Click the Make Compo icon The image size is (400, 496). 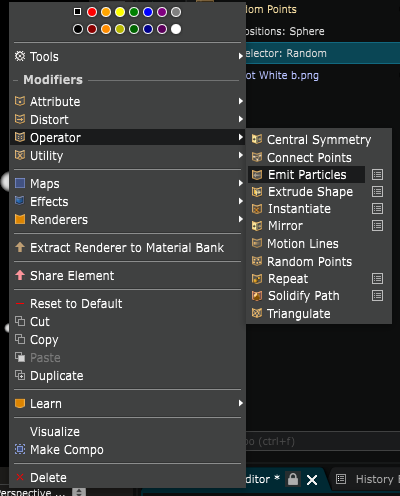click(x=20, y=449)
